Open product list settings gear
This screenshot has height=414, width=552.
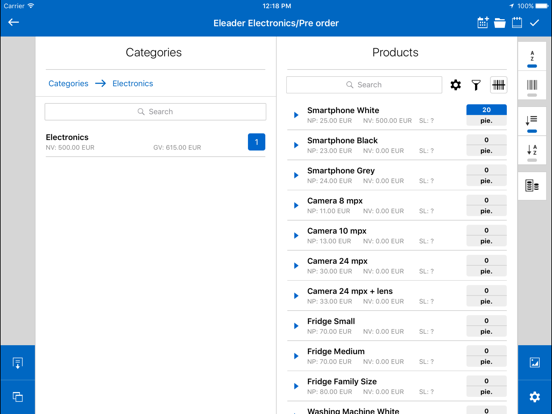456,85
